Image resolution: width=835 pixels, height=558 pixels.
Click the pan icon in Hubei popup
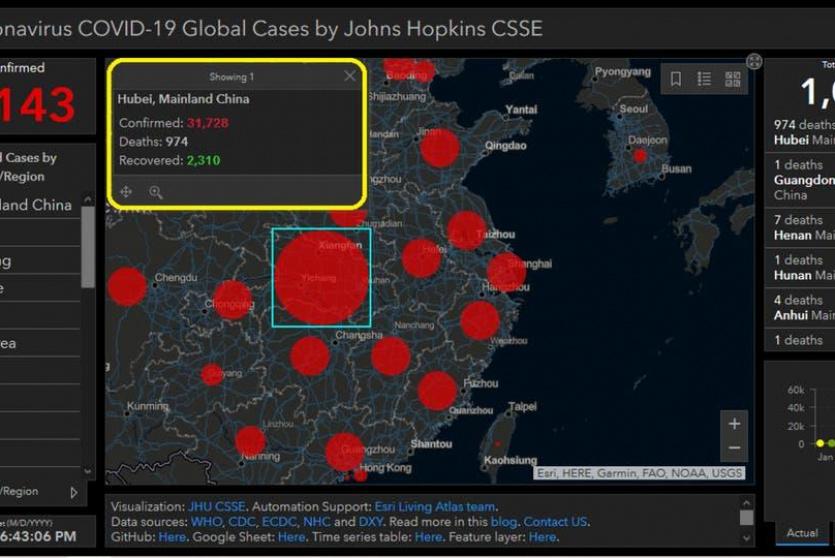[126, 192]
